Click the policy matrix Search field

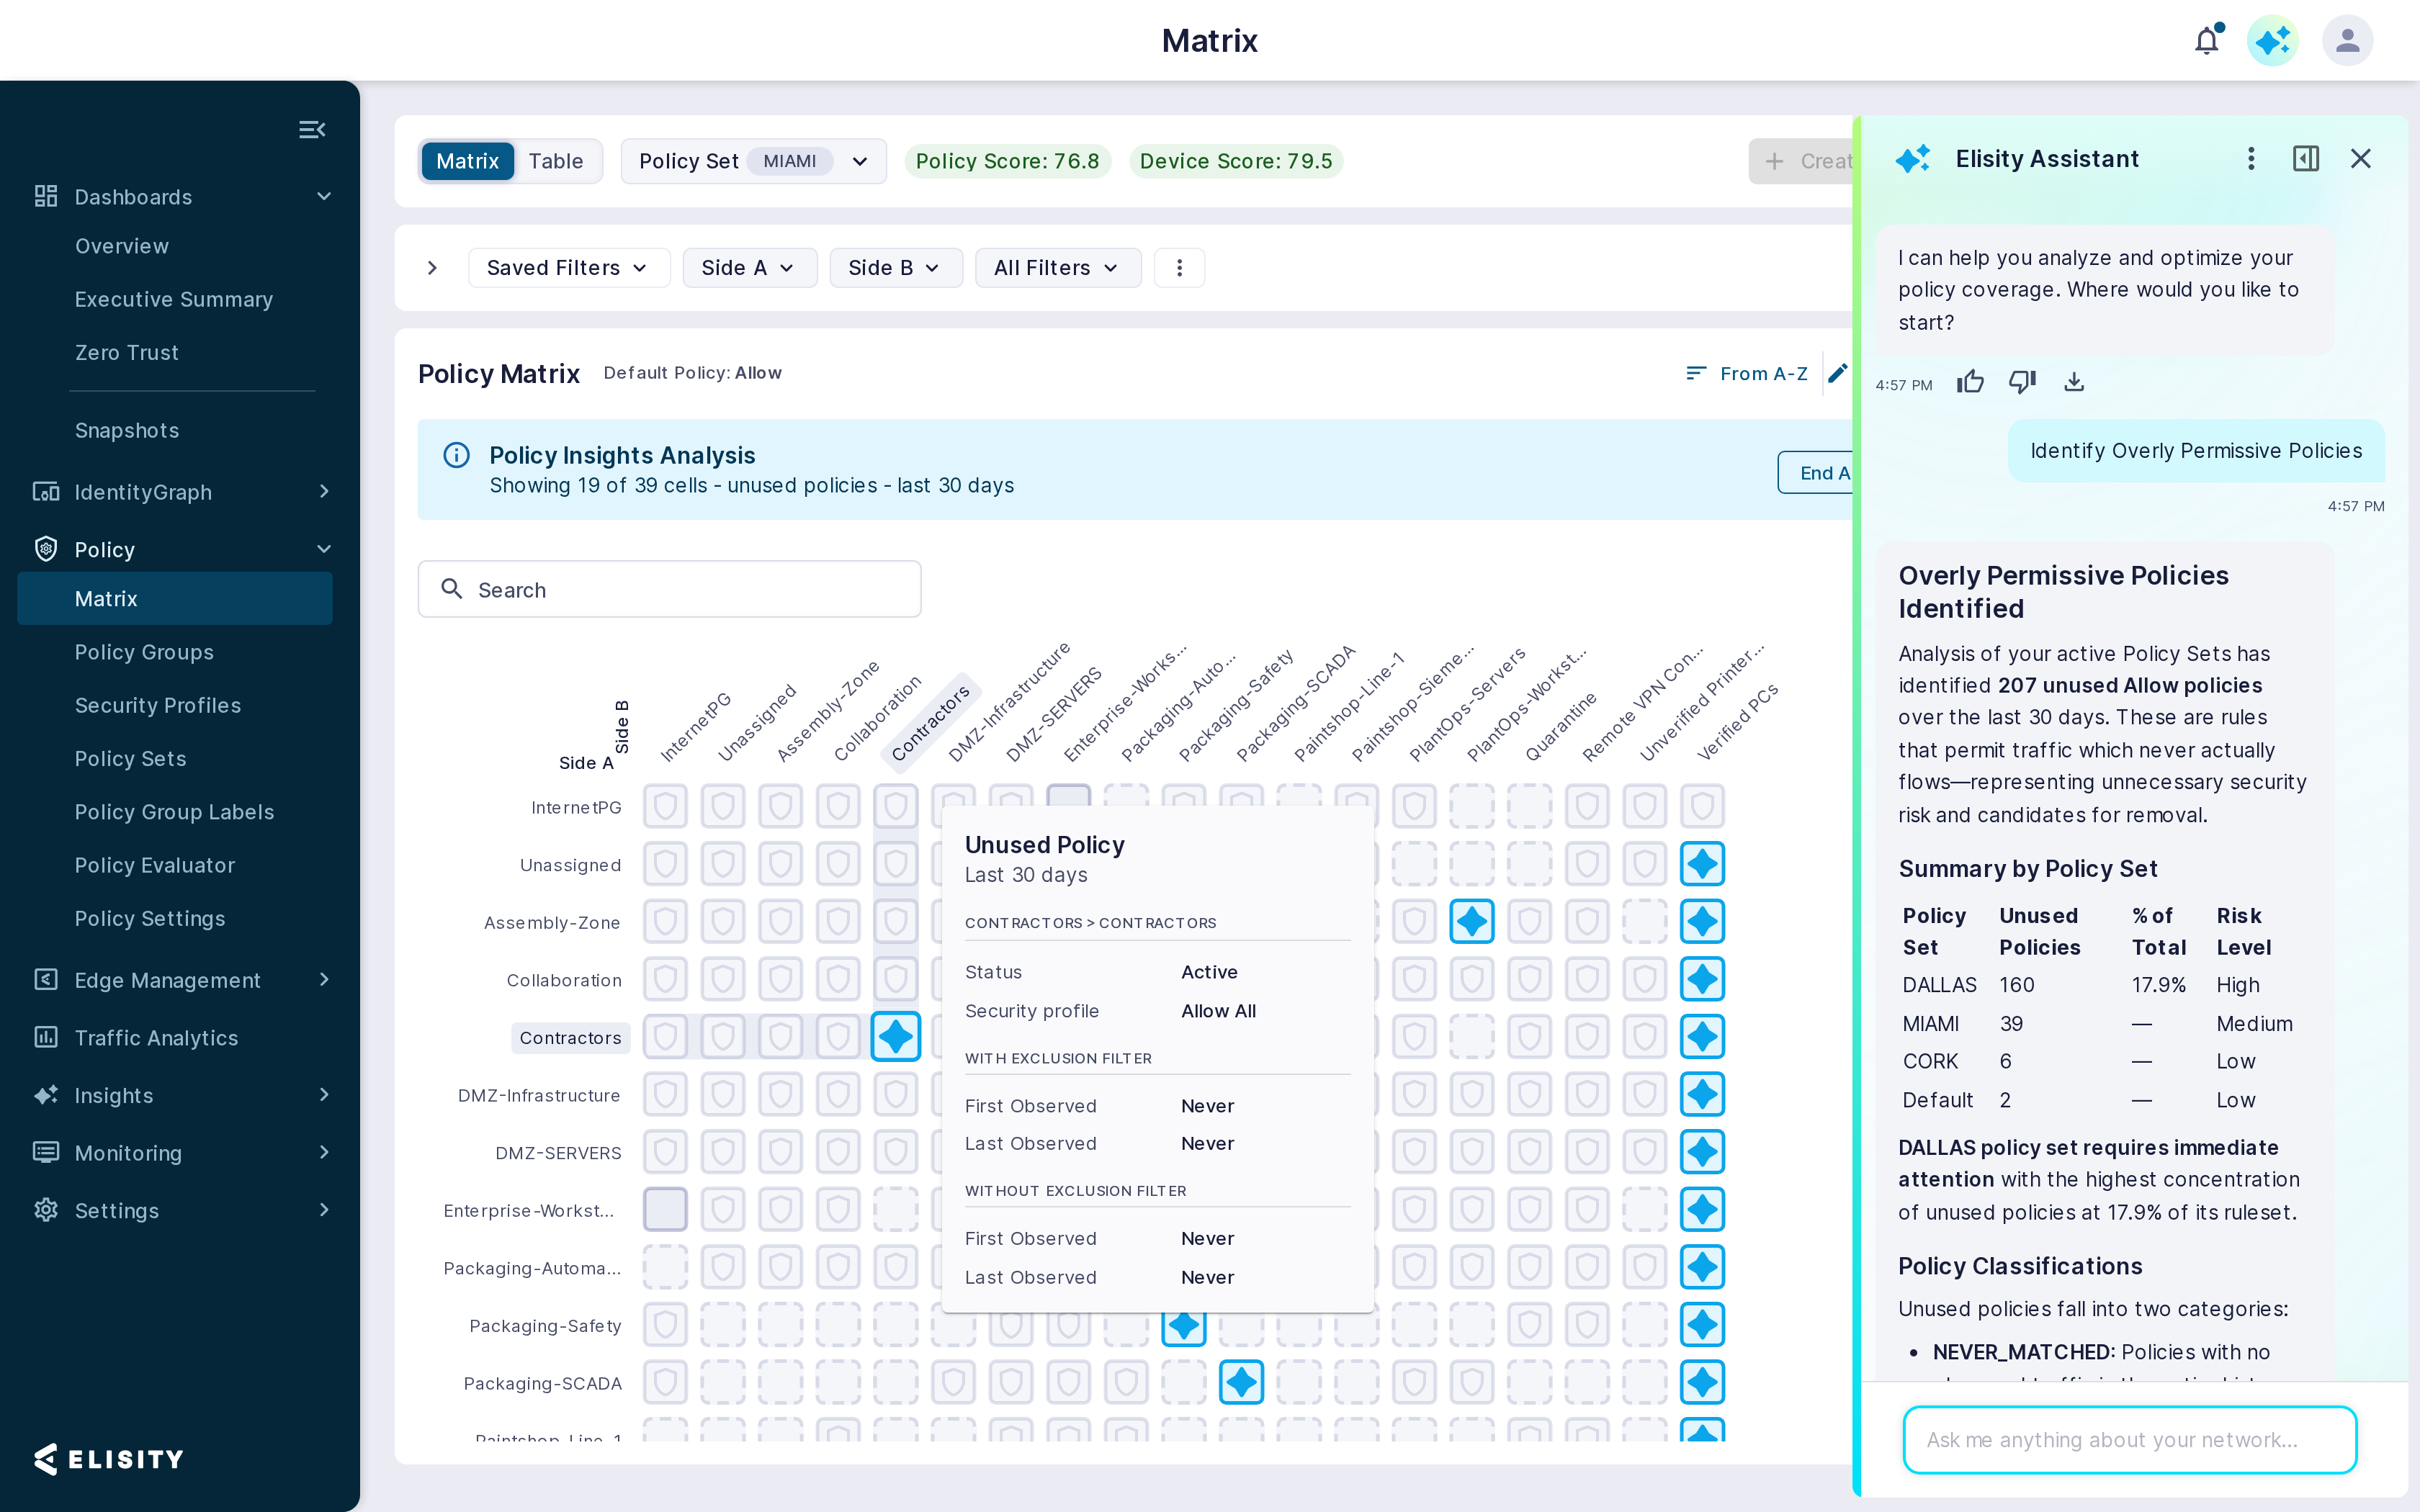(669, 589)
